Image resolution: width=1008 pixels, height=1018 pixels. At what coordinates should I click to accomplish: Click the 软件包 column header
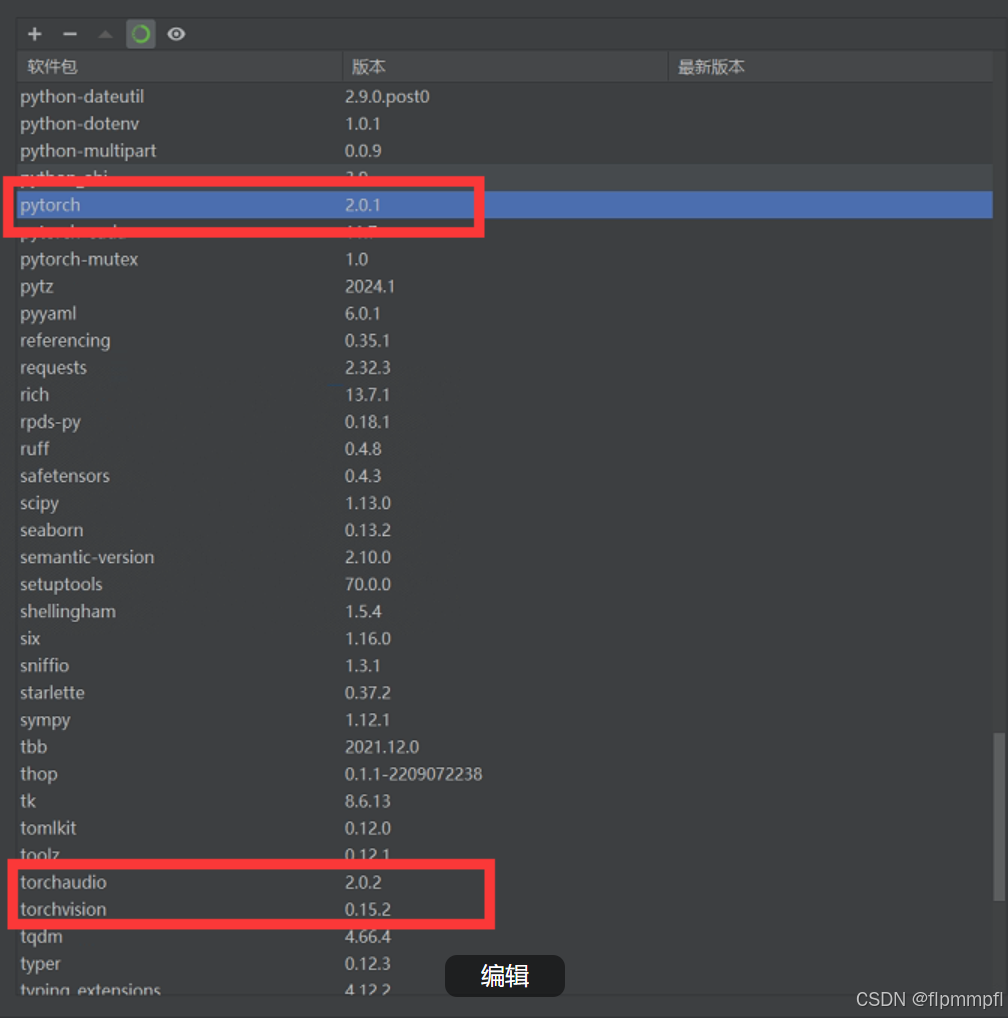click(x=179, y=66)
